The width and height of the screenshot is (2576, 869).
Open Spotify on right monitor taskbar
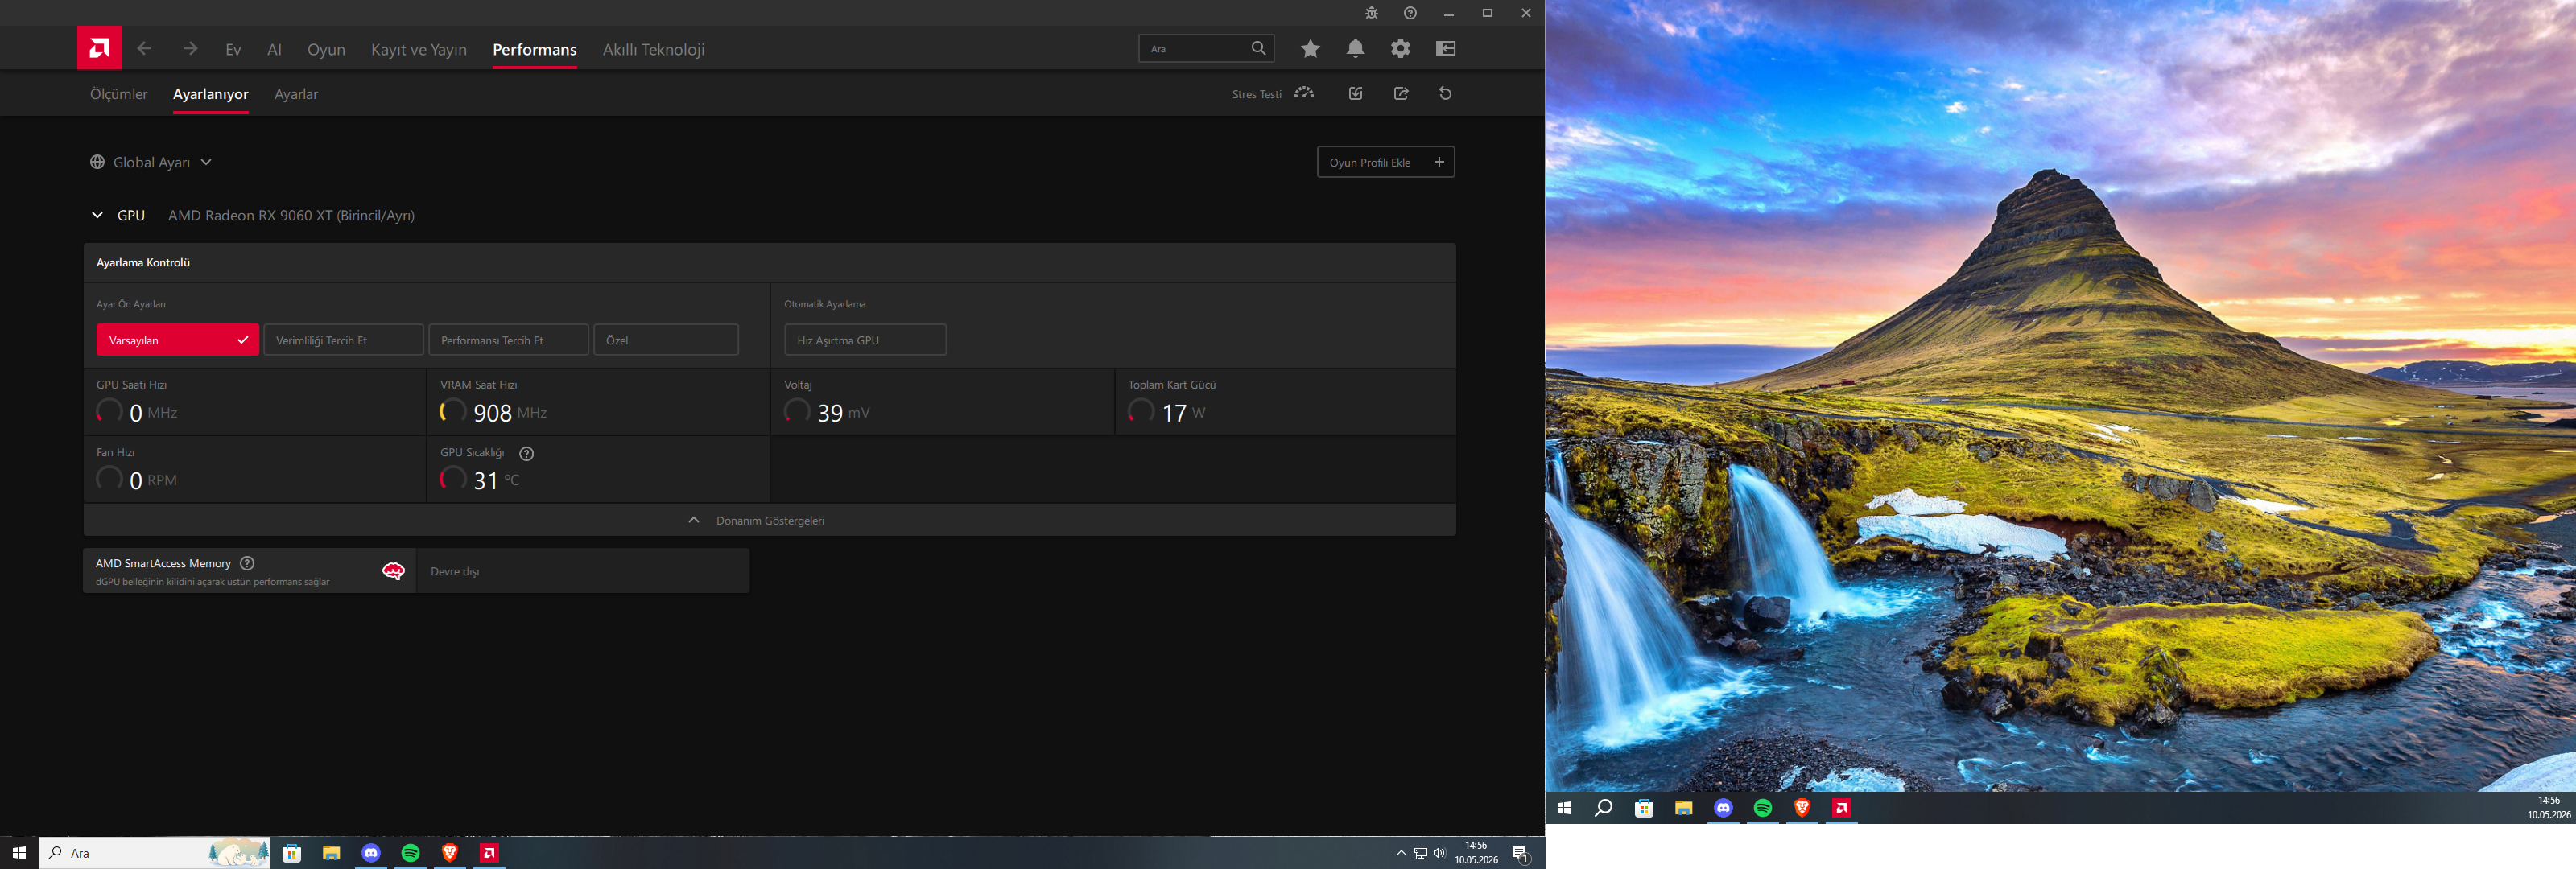pyautogui.click(x=1763, y=808)
